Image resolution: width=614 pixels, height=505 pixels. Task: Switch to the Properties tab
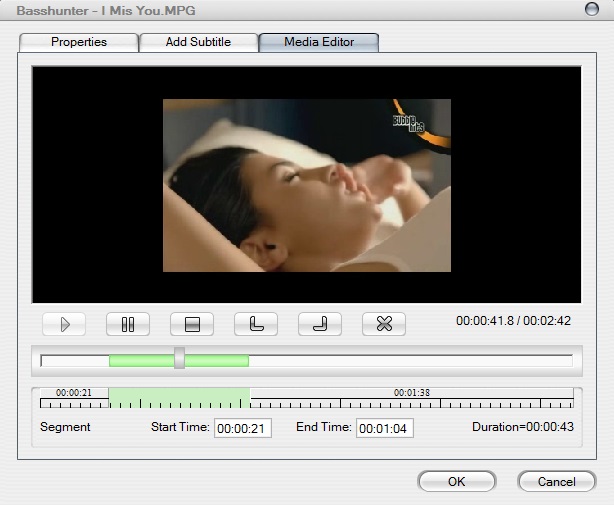[x=79, y=42]
